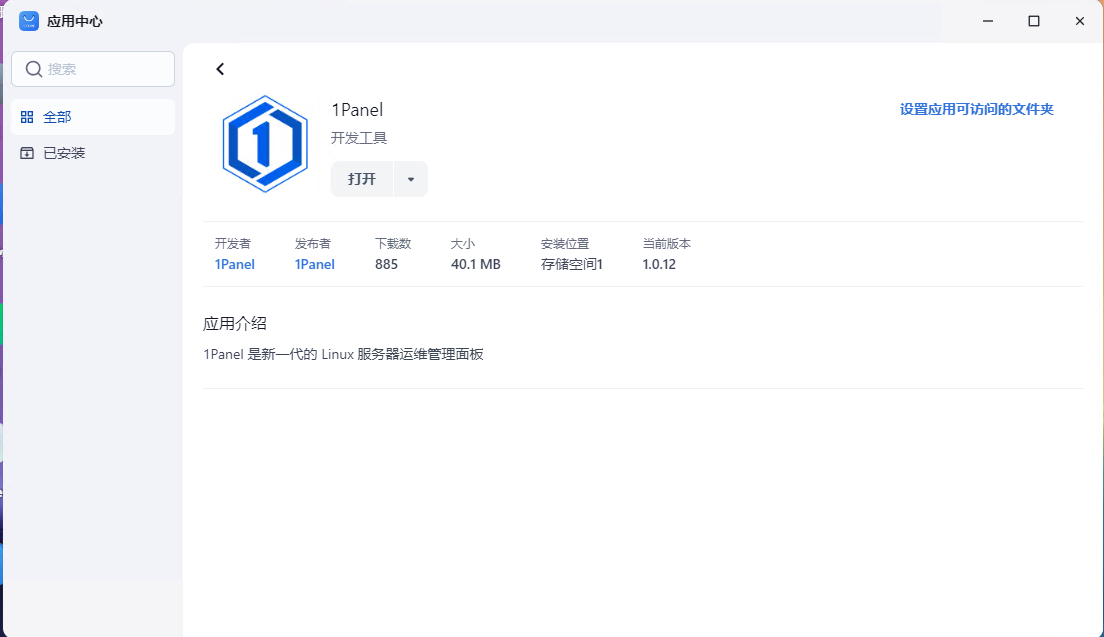1104x637 pixels.
Task: Click the current version value 1.0.12
Action: 659,264
